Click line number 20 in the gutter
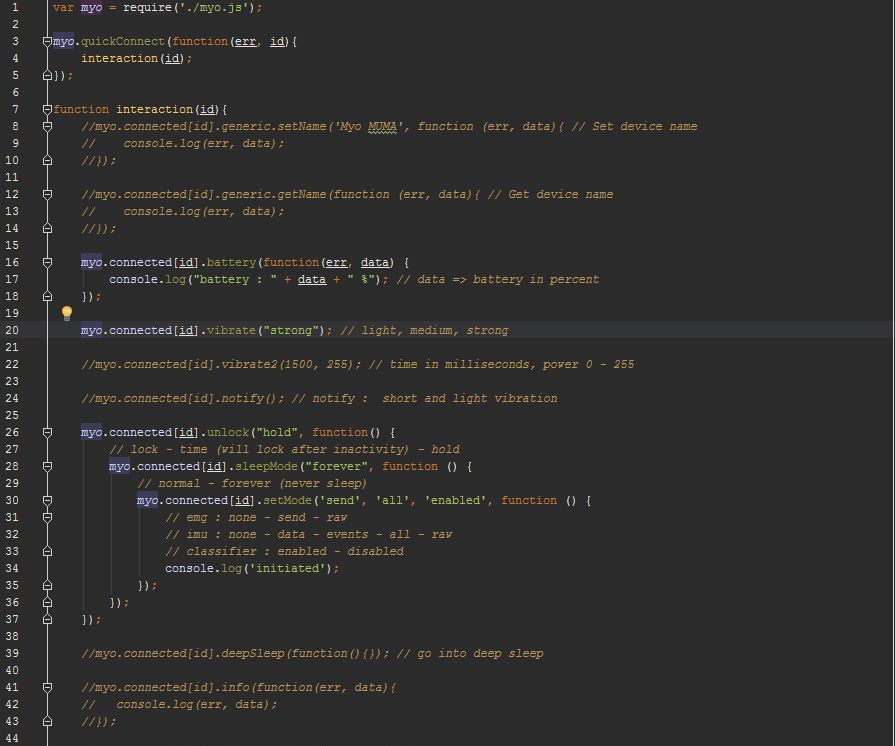895x746 pixels. (x=15, y=330)
